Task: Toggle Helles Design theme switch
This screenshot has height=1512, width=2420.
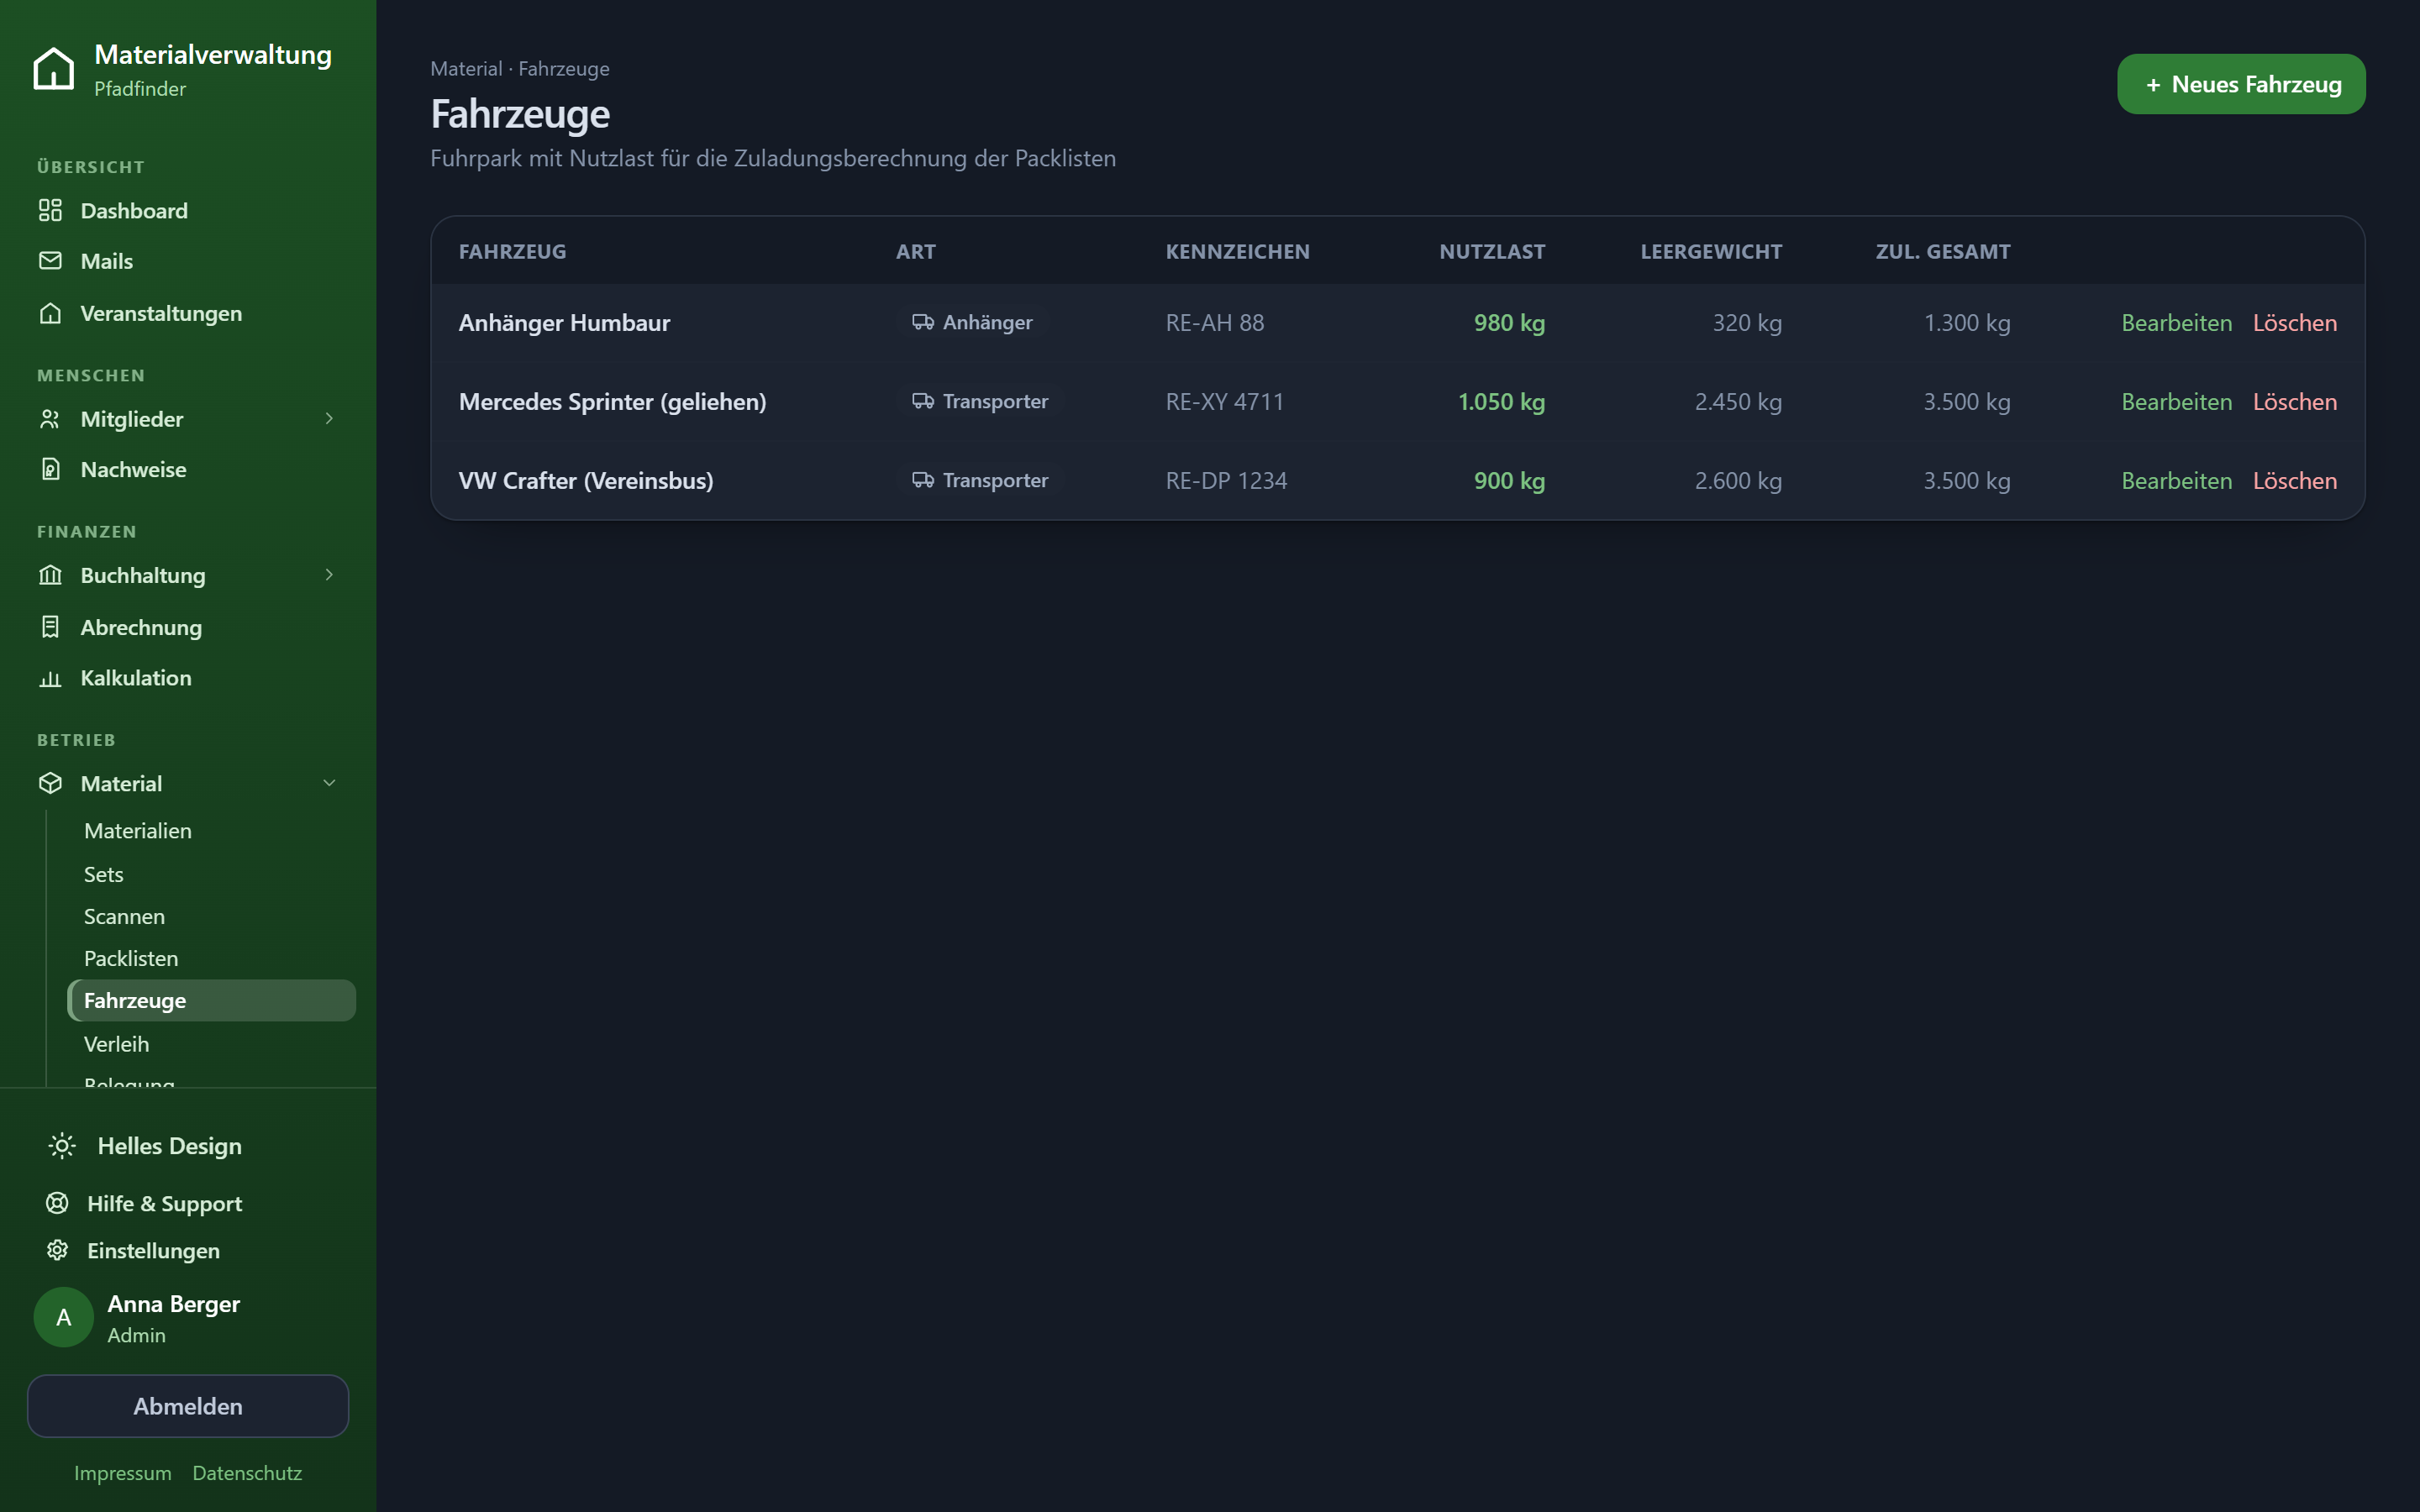Action: click(x=145, y=1146)
